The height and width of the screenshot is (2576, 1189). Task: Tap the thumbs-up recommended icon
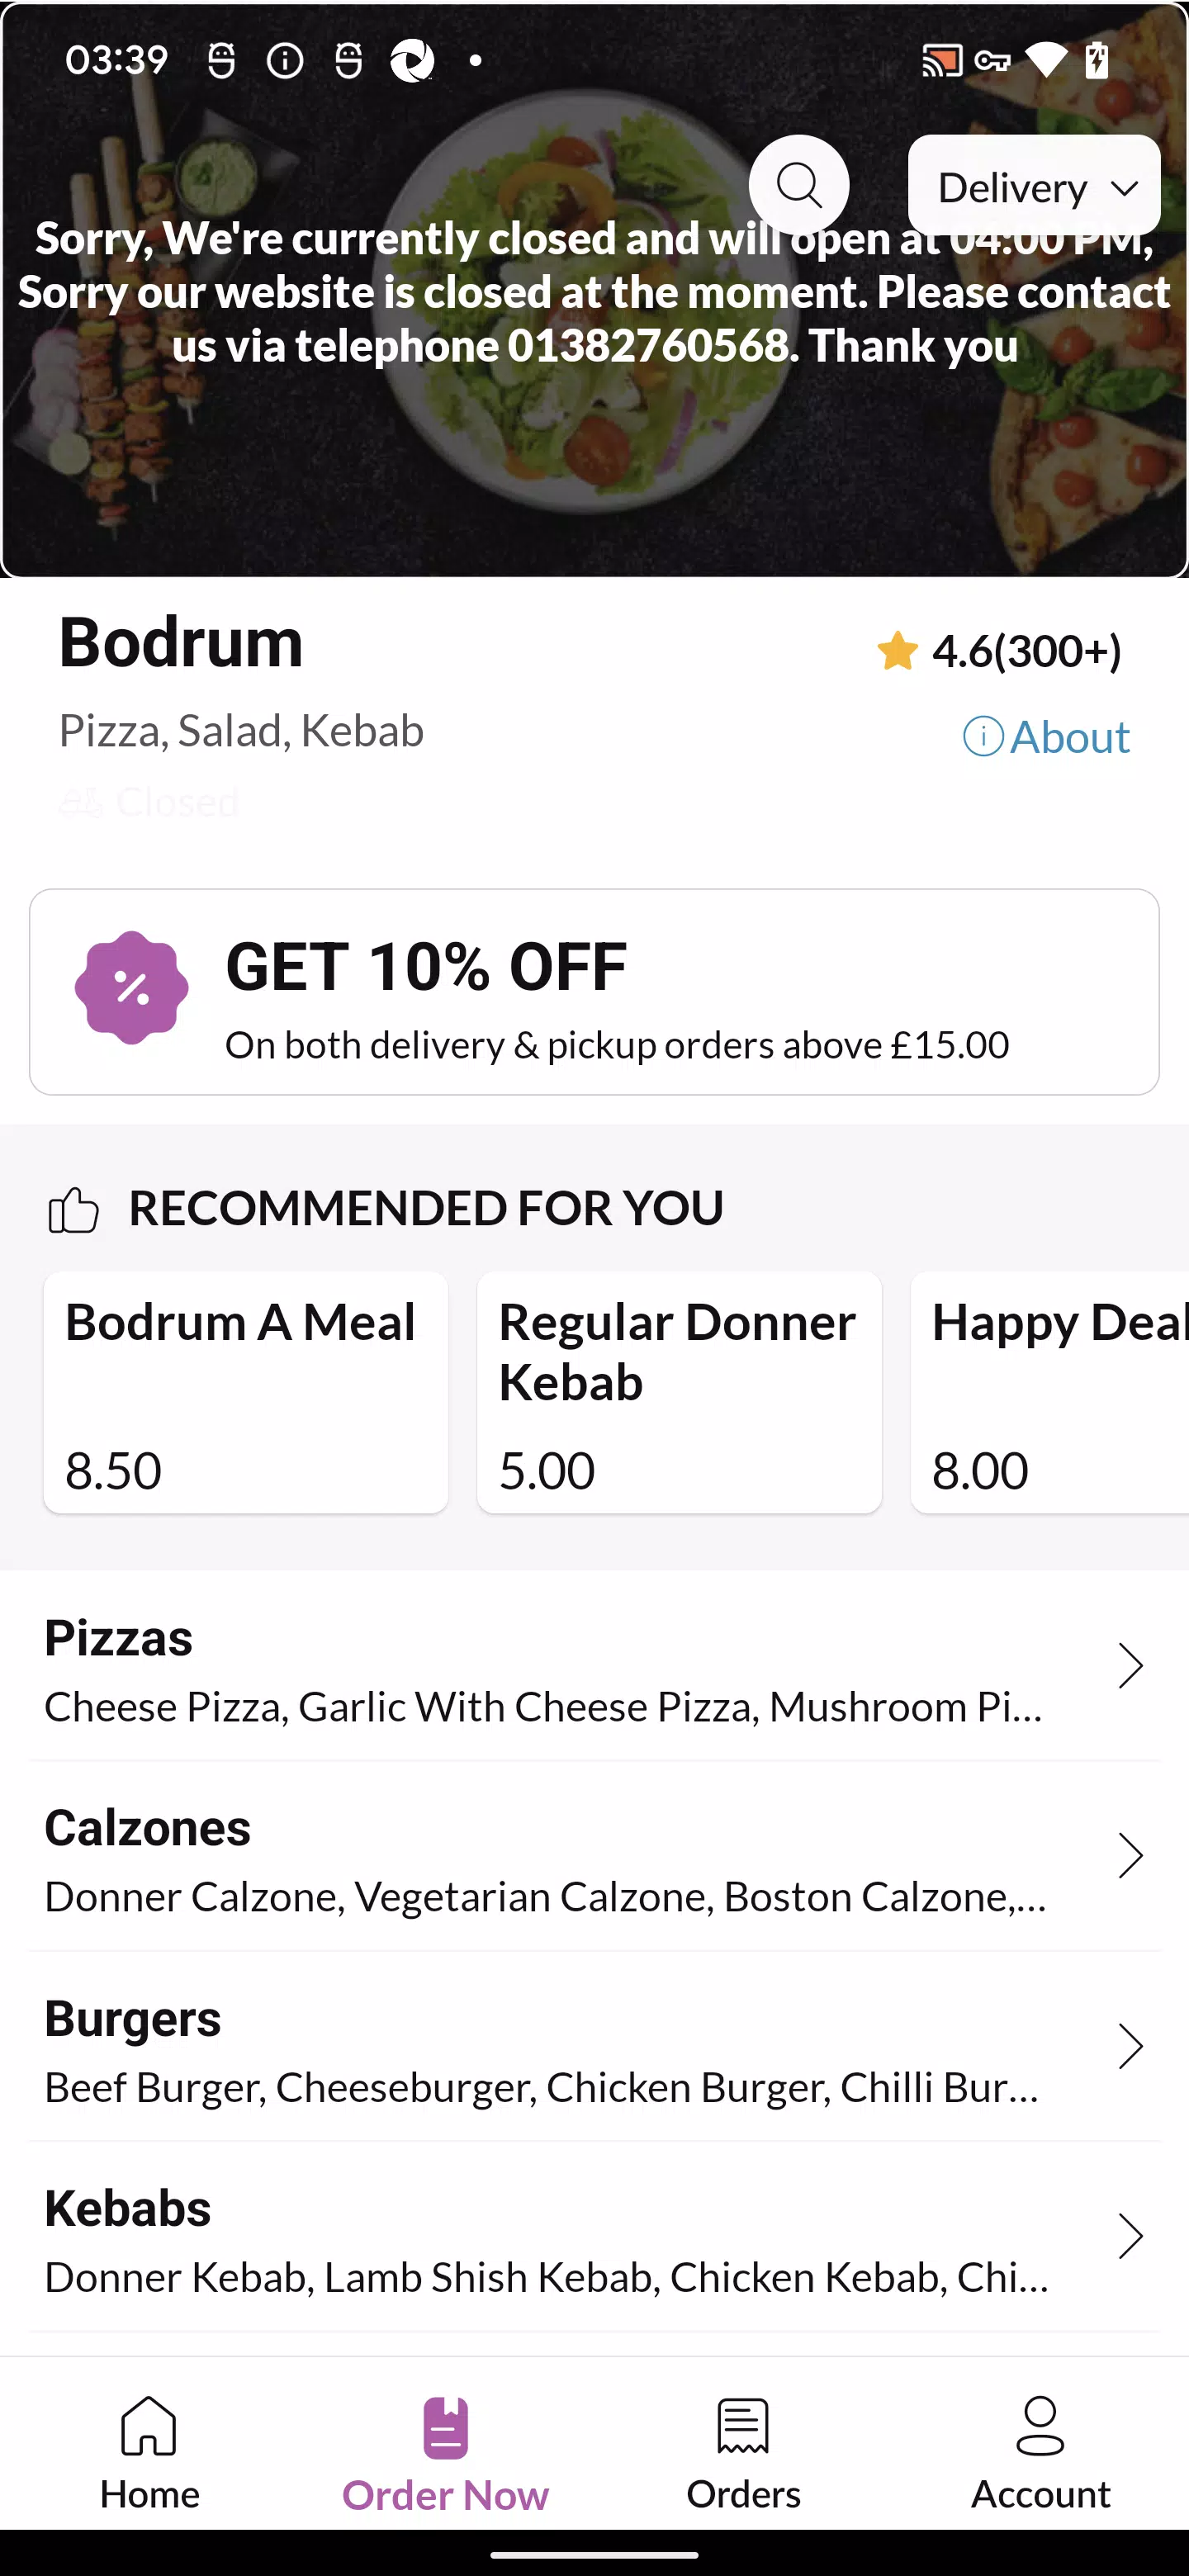click(x=73, y=1210)
